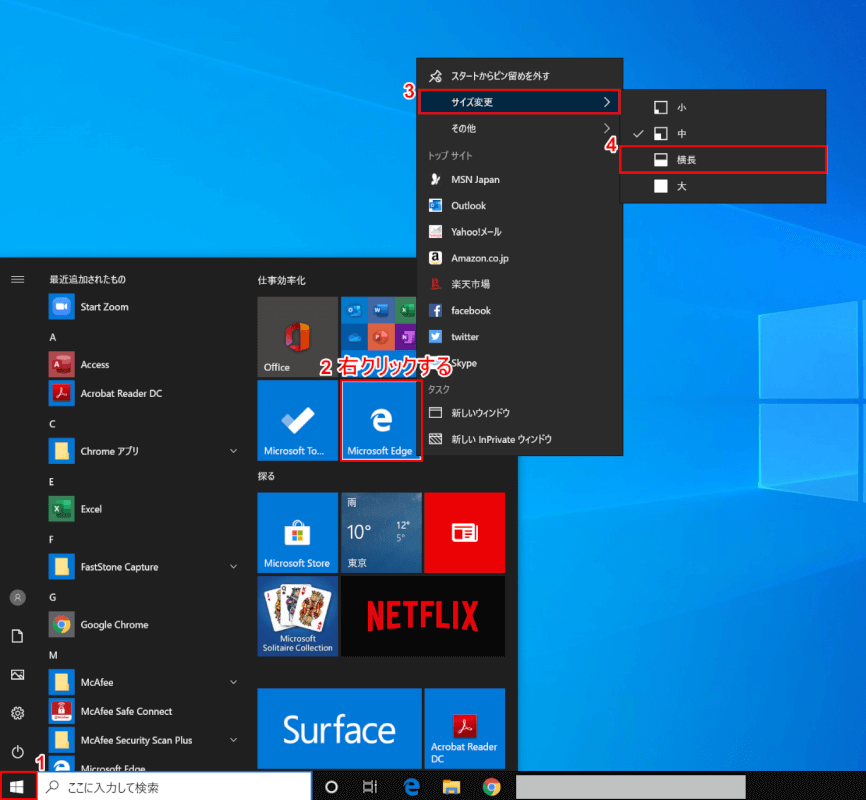Open the Microsoft Store tile
866x800 pixels.
297,533
